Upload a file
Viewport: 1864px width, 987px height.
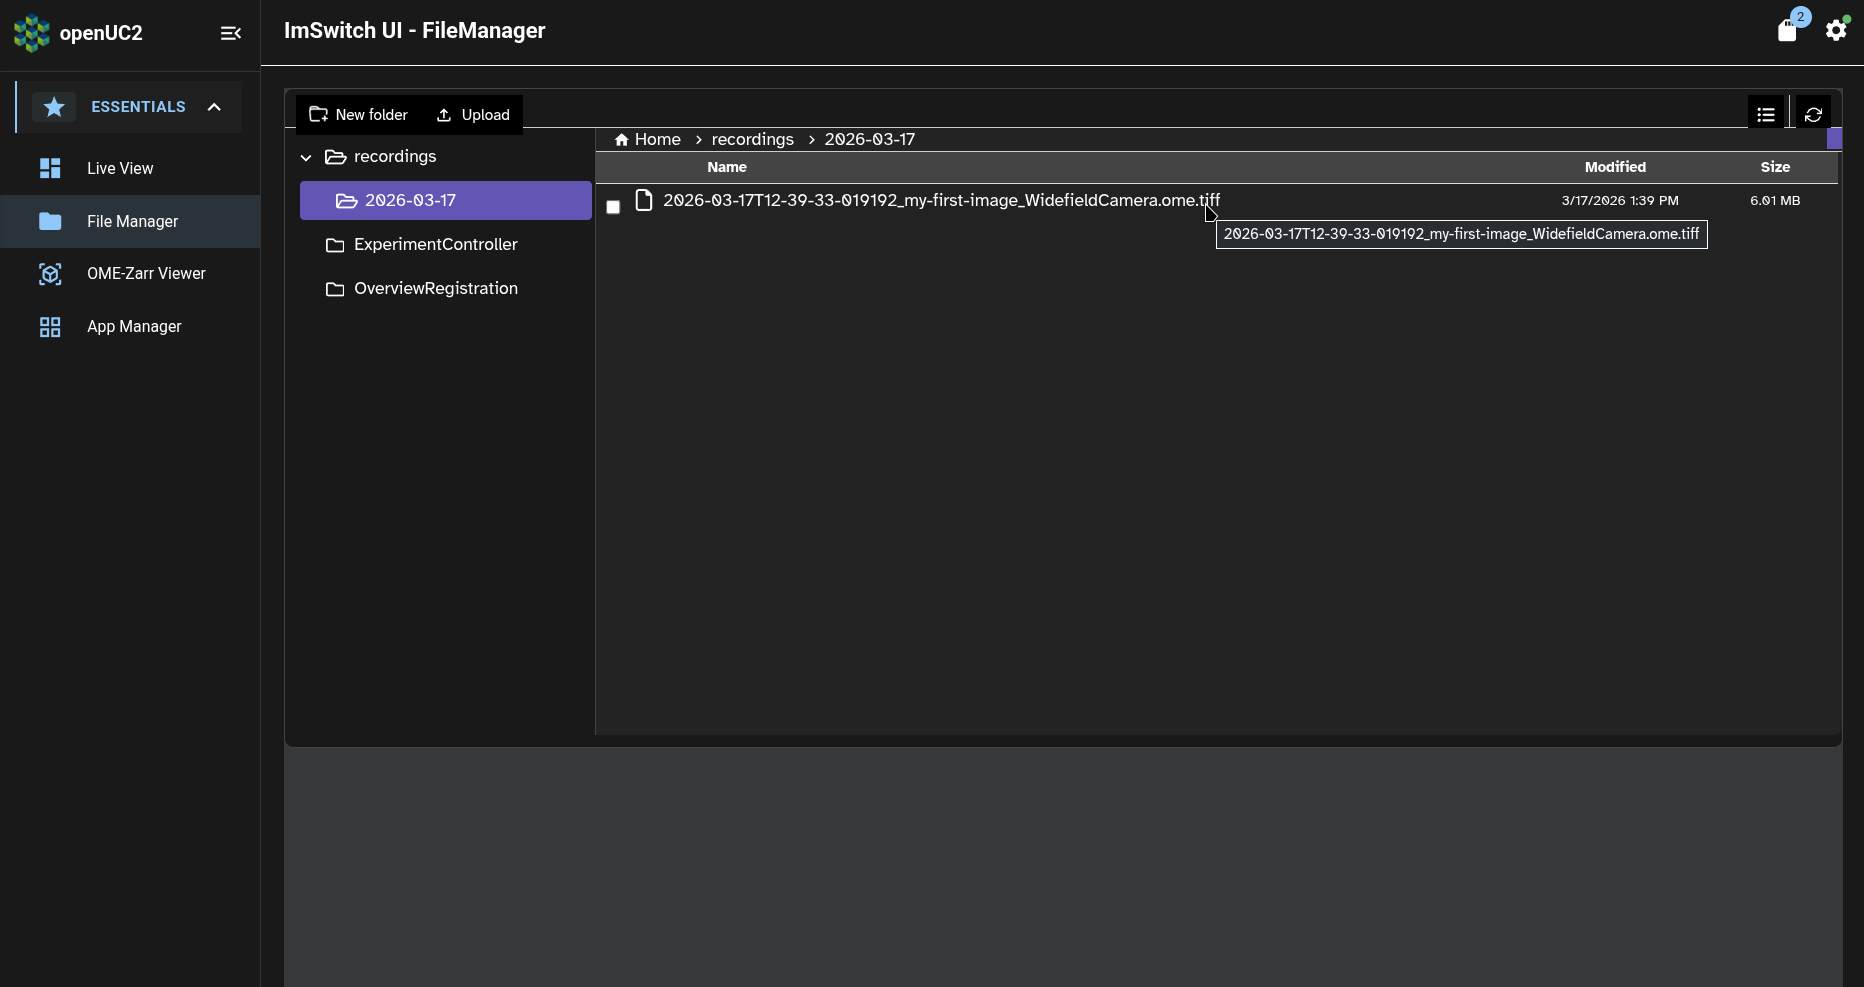tap(472, 114)
